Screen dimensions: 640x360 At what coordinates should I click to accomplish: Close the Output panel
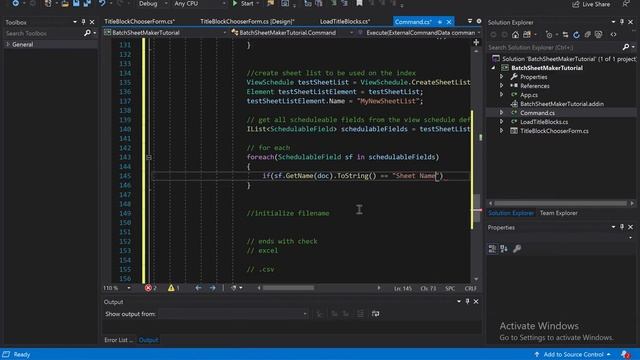pyautogui.click(x=476, y=302)
